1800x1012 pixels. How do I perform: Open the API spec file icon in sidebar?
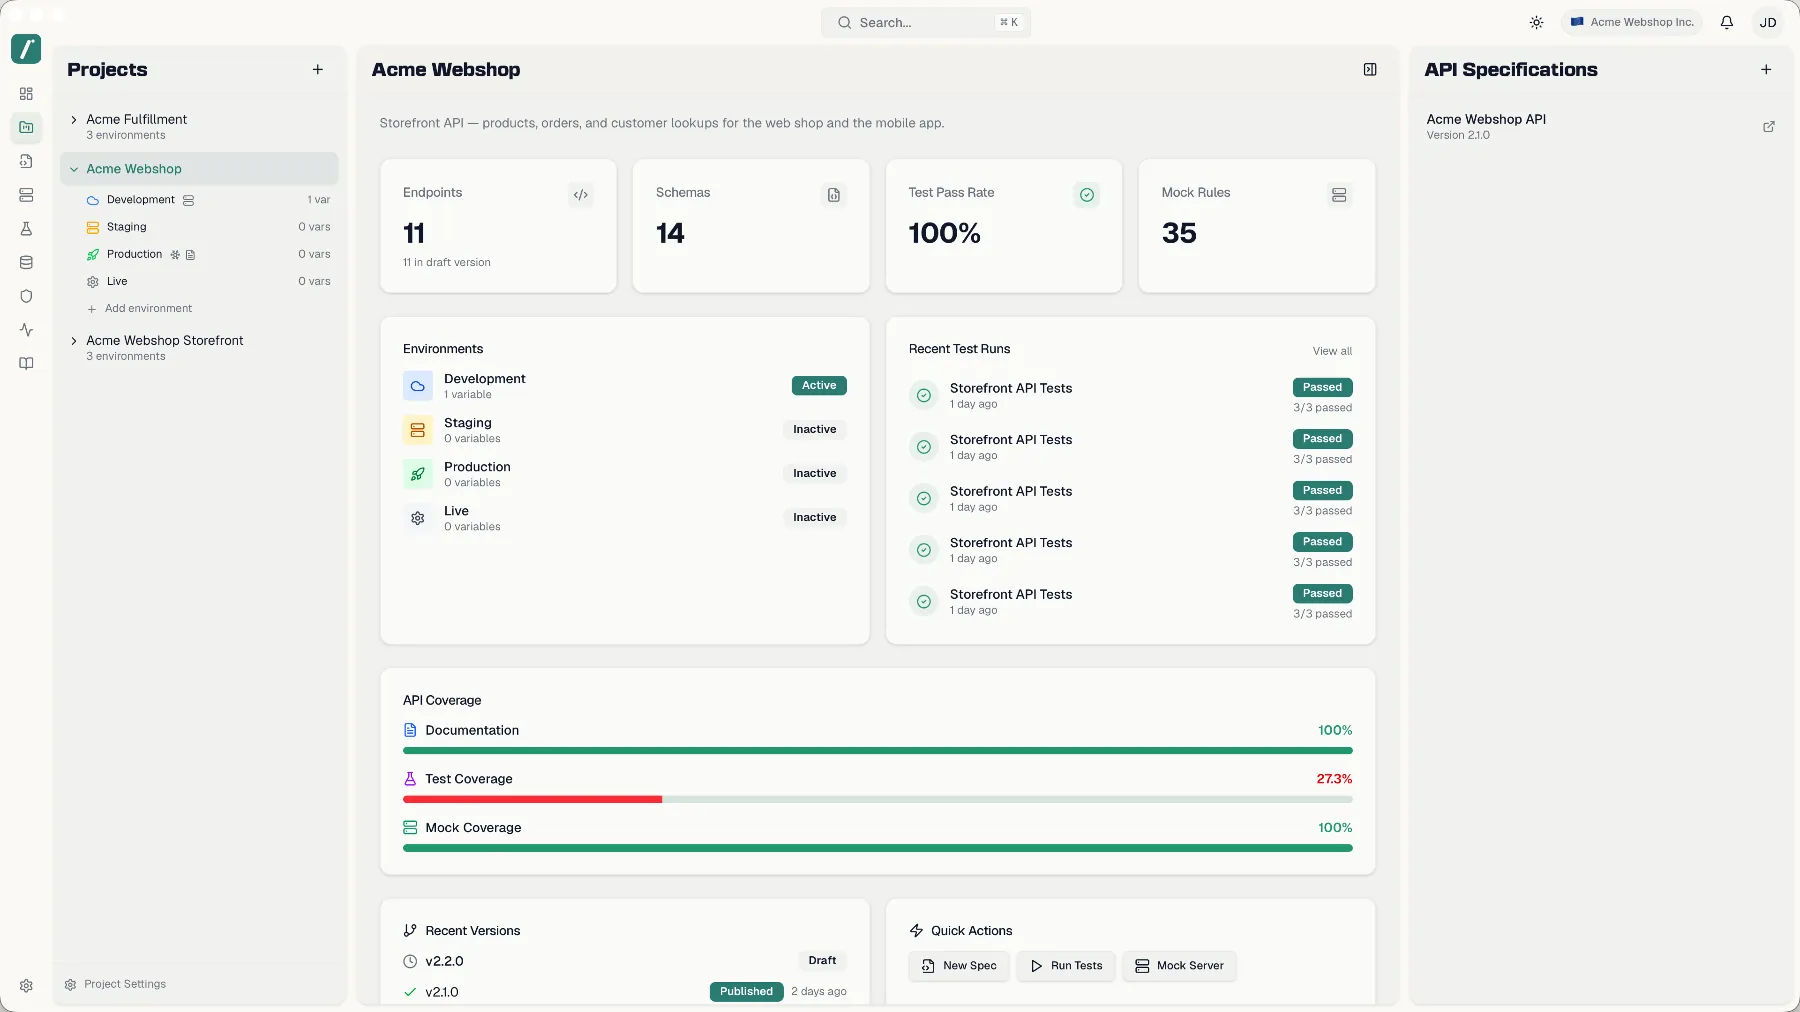pyautogui.click(x=26, y=161)
